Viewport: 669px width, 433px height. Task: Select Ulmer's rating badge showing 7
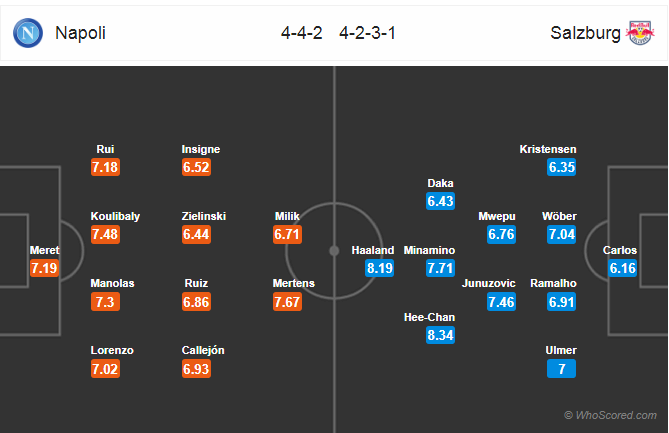[561, 369]
